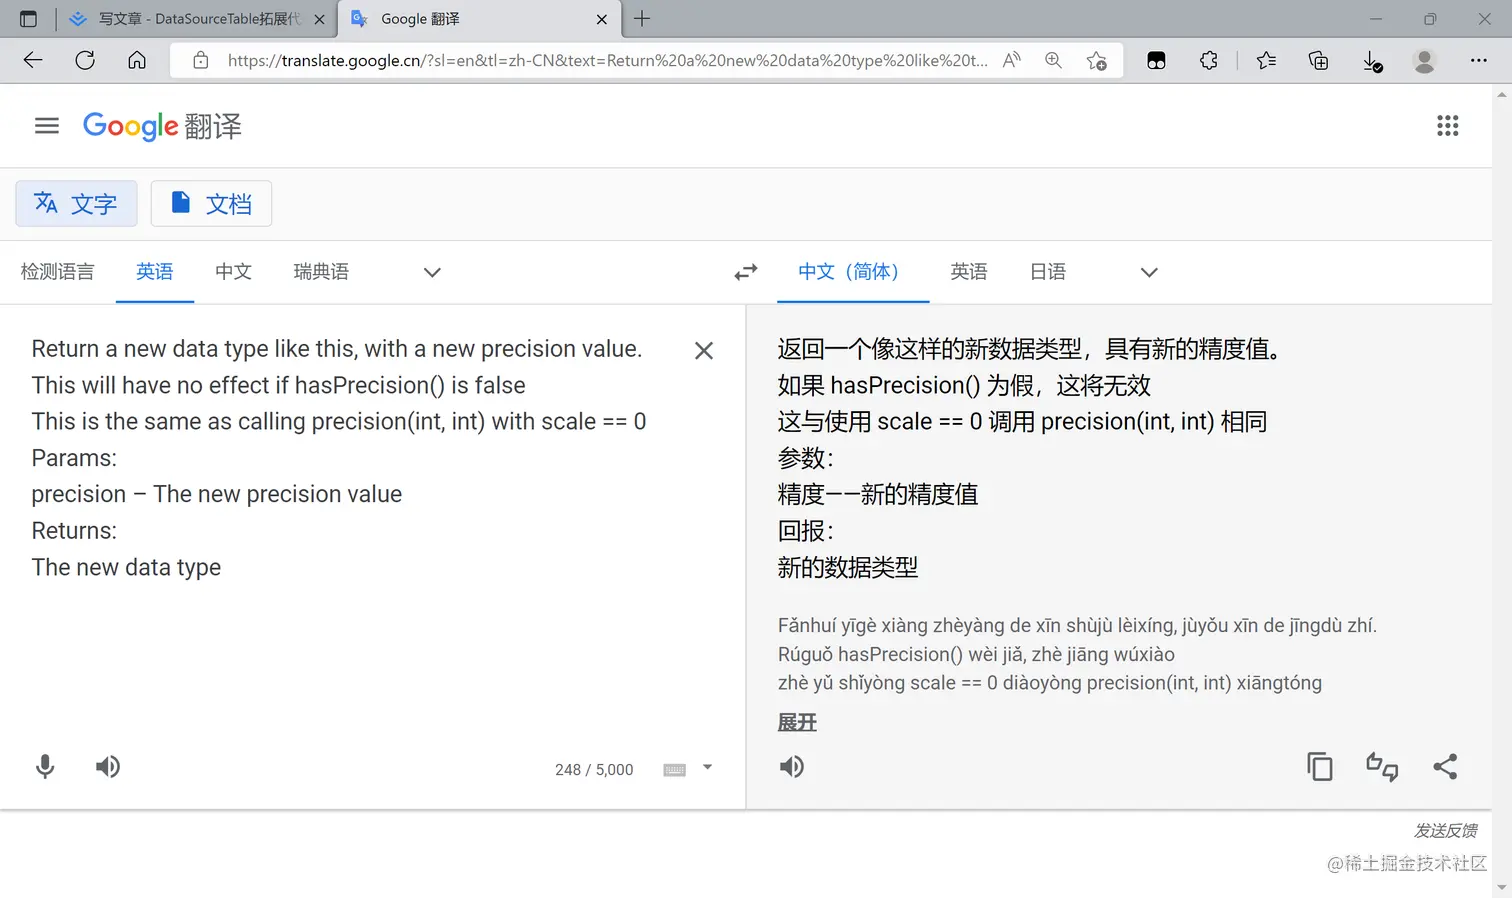The height and width of the screenshot is (898, 1512).
Task: Select 英语 as the source language
Action: [155, 272]
